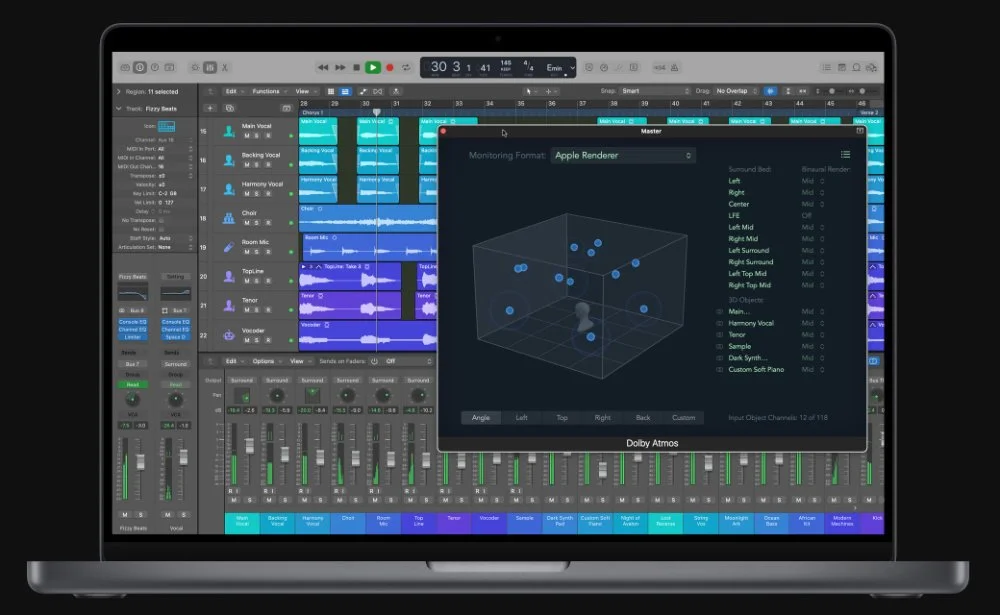Open the Staff Style Auto dropdown
Image resolution: width=1000 pixels, height=615 pixels.
[x=175, y=238]
